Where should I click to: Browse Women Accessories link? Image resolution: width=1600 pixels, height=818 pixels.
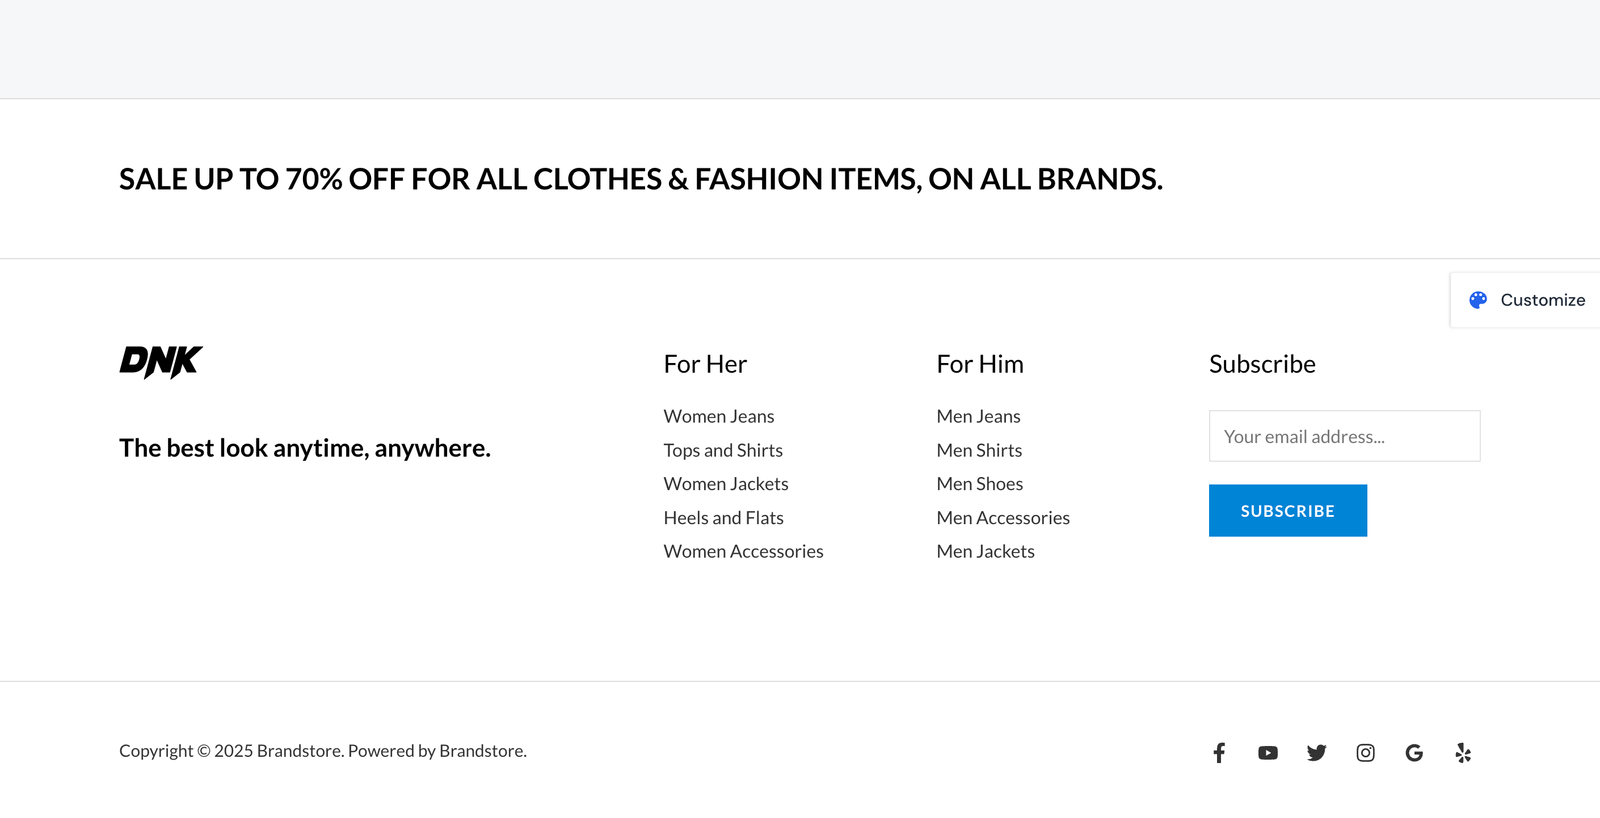tap(744, 551)
